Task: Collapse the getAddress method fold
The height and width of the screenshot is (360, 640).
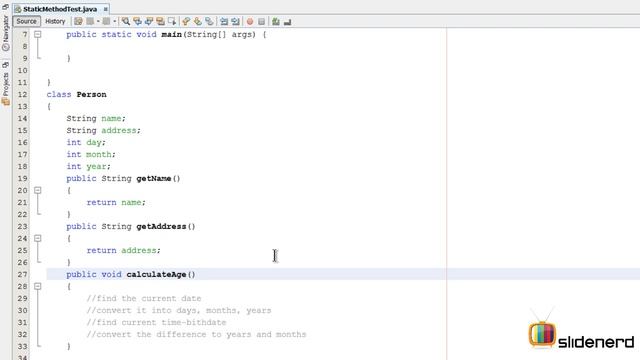Action: pyautogui.click(x=38, y=238)
